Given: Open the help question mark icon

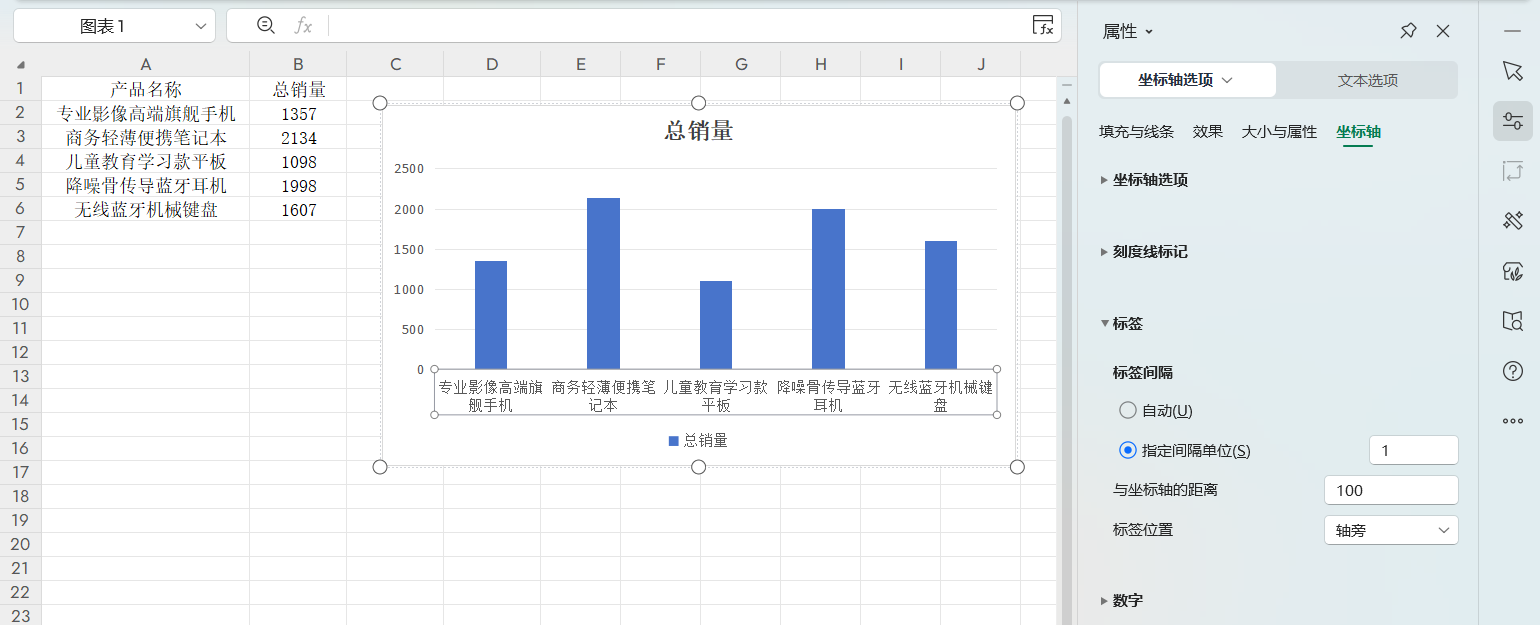Looking at the screenshot, I should (x=1512, y=371).
